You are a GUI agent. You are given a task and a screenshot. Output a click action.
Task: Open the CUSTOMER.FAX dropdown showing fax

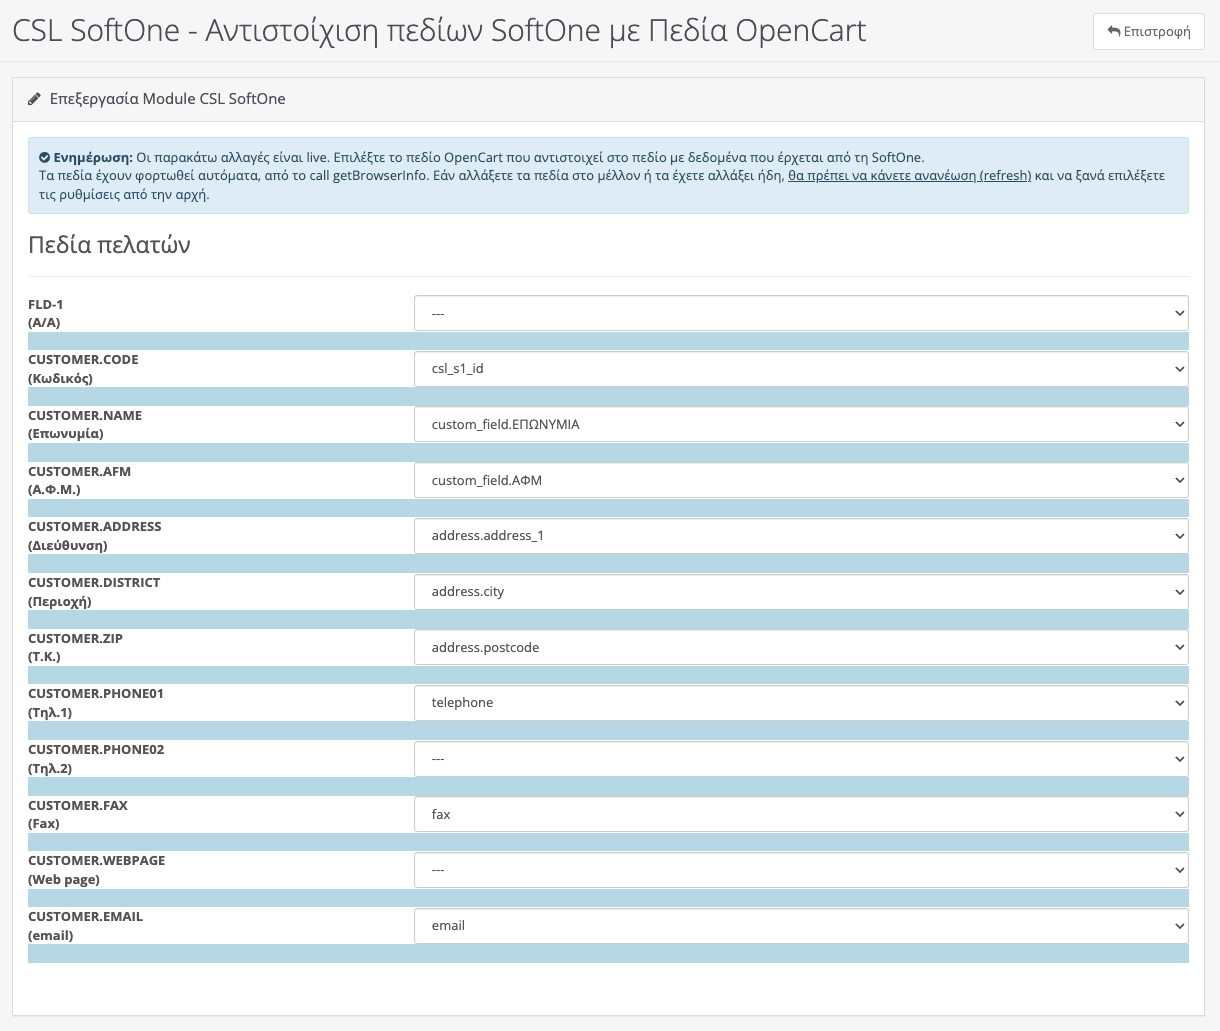(x=801, y=814)
